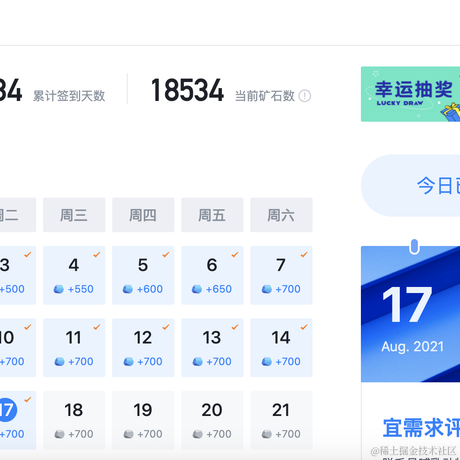Viewport: 460px width, 460px height.
Task: Click the orange checkmark on day 11
Action: [x=97, y=327]
